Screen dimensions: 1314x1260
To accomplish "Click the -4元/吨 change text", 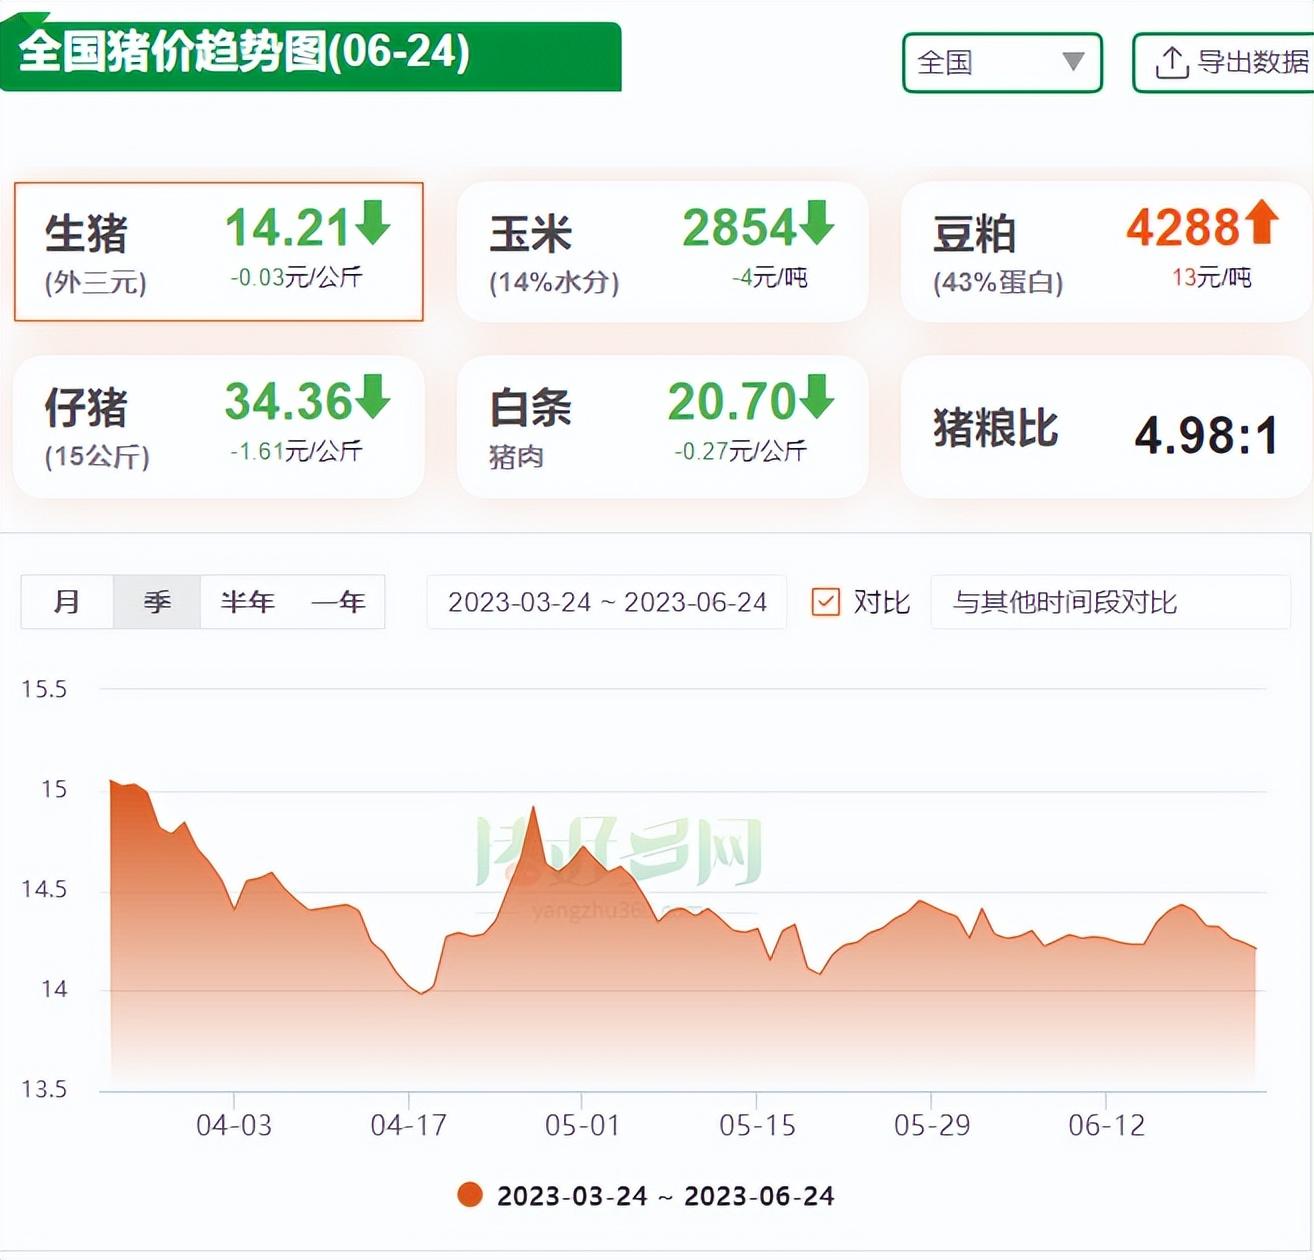I will tap(769, 277).
